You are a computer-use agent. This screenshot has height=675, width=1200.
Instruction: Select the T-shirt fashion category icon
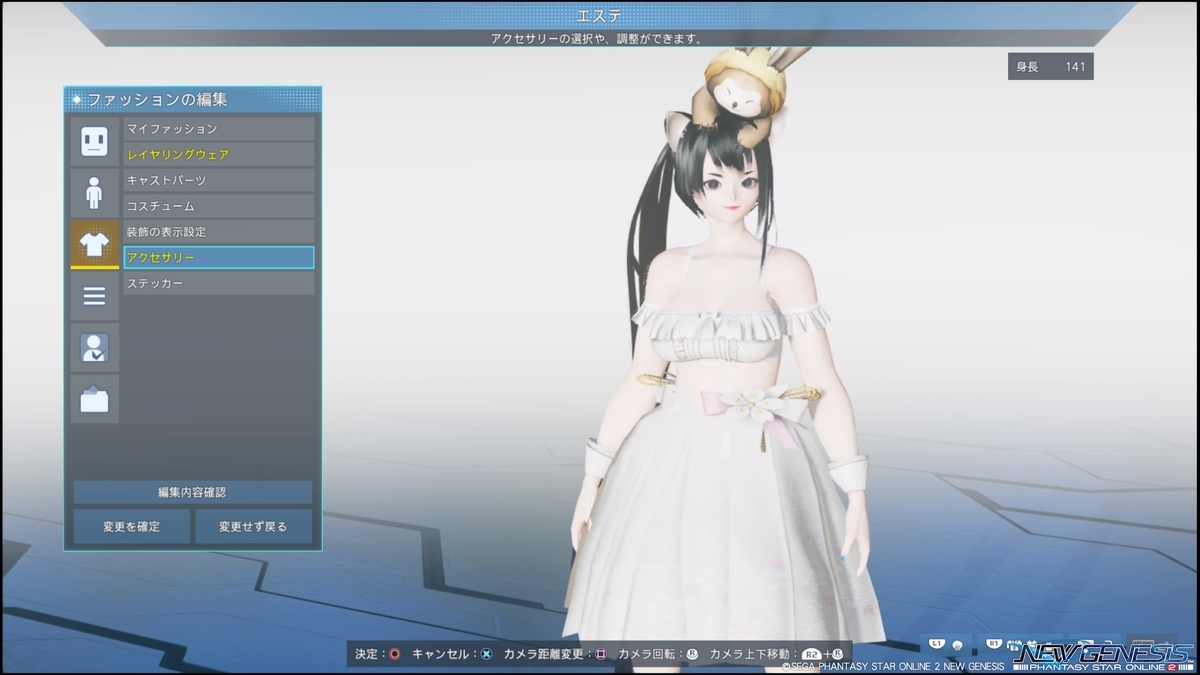(94, 244)
